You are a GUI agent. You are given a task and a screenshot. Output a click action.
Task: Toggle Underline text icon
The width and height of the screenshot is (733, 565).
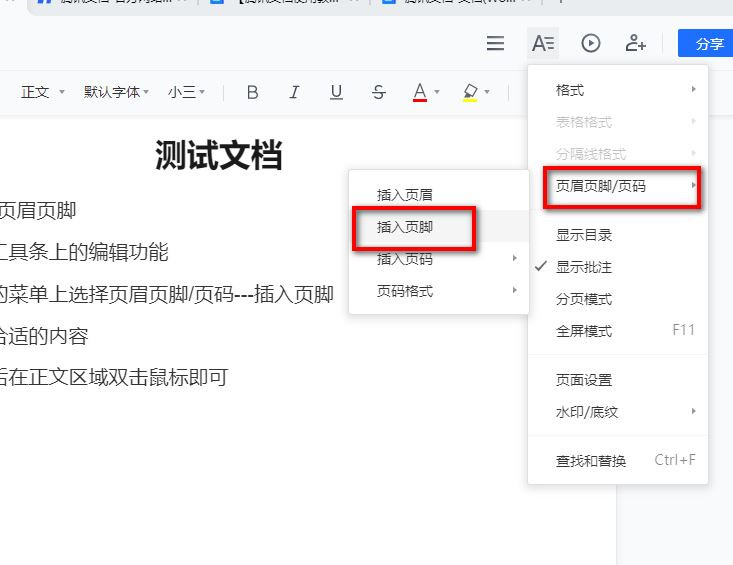[336, 92]
